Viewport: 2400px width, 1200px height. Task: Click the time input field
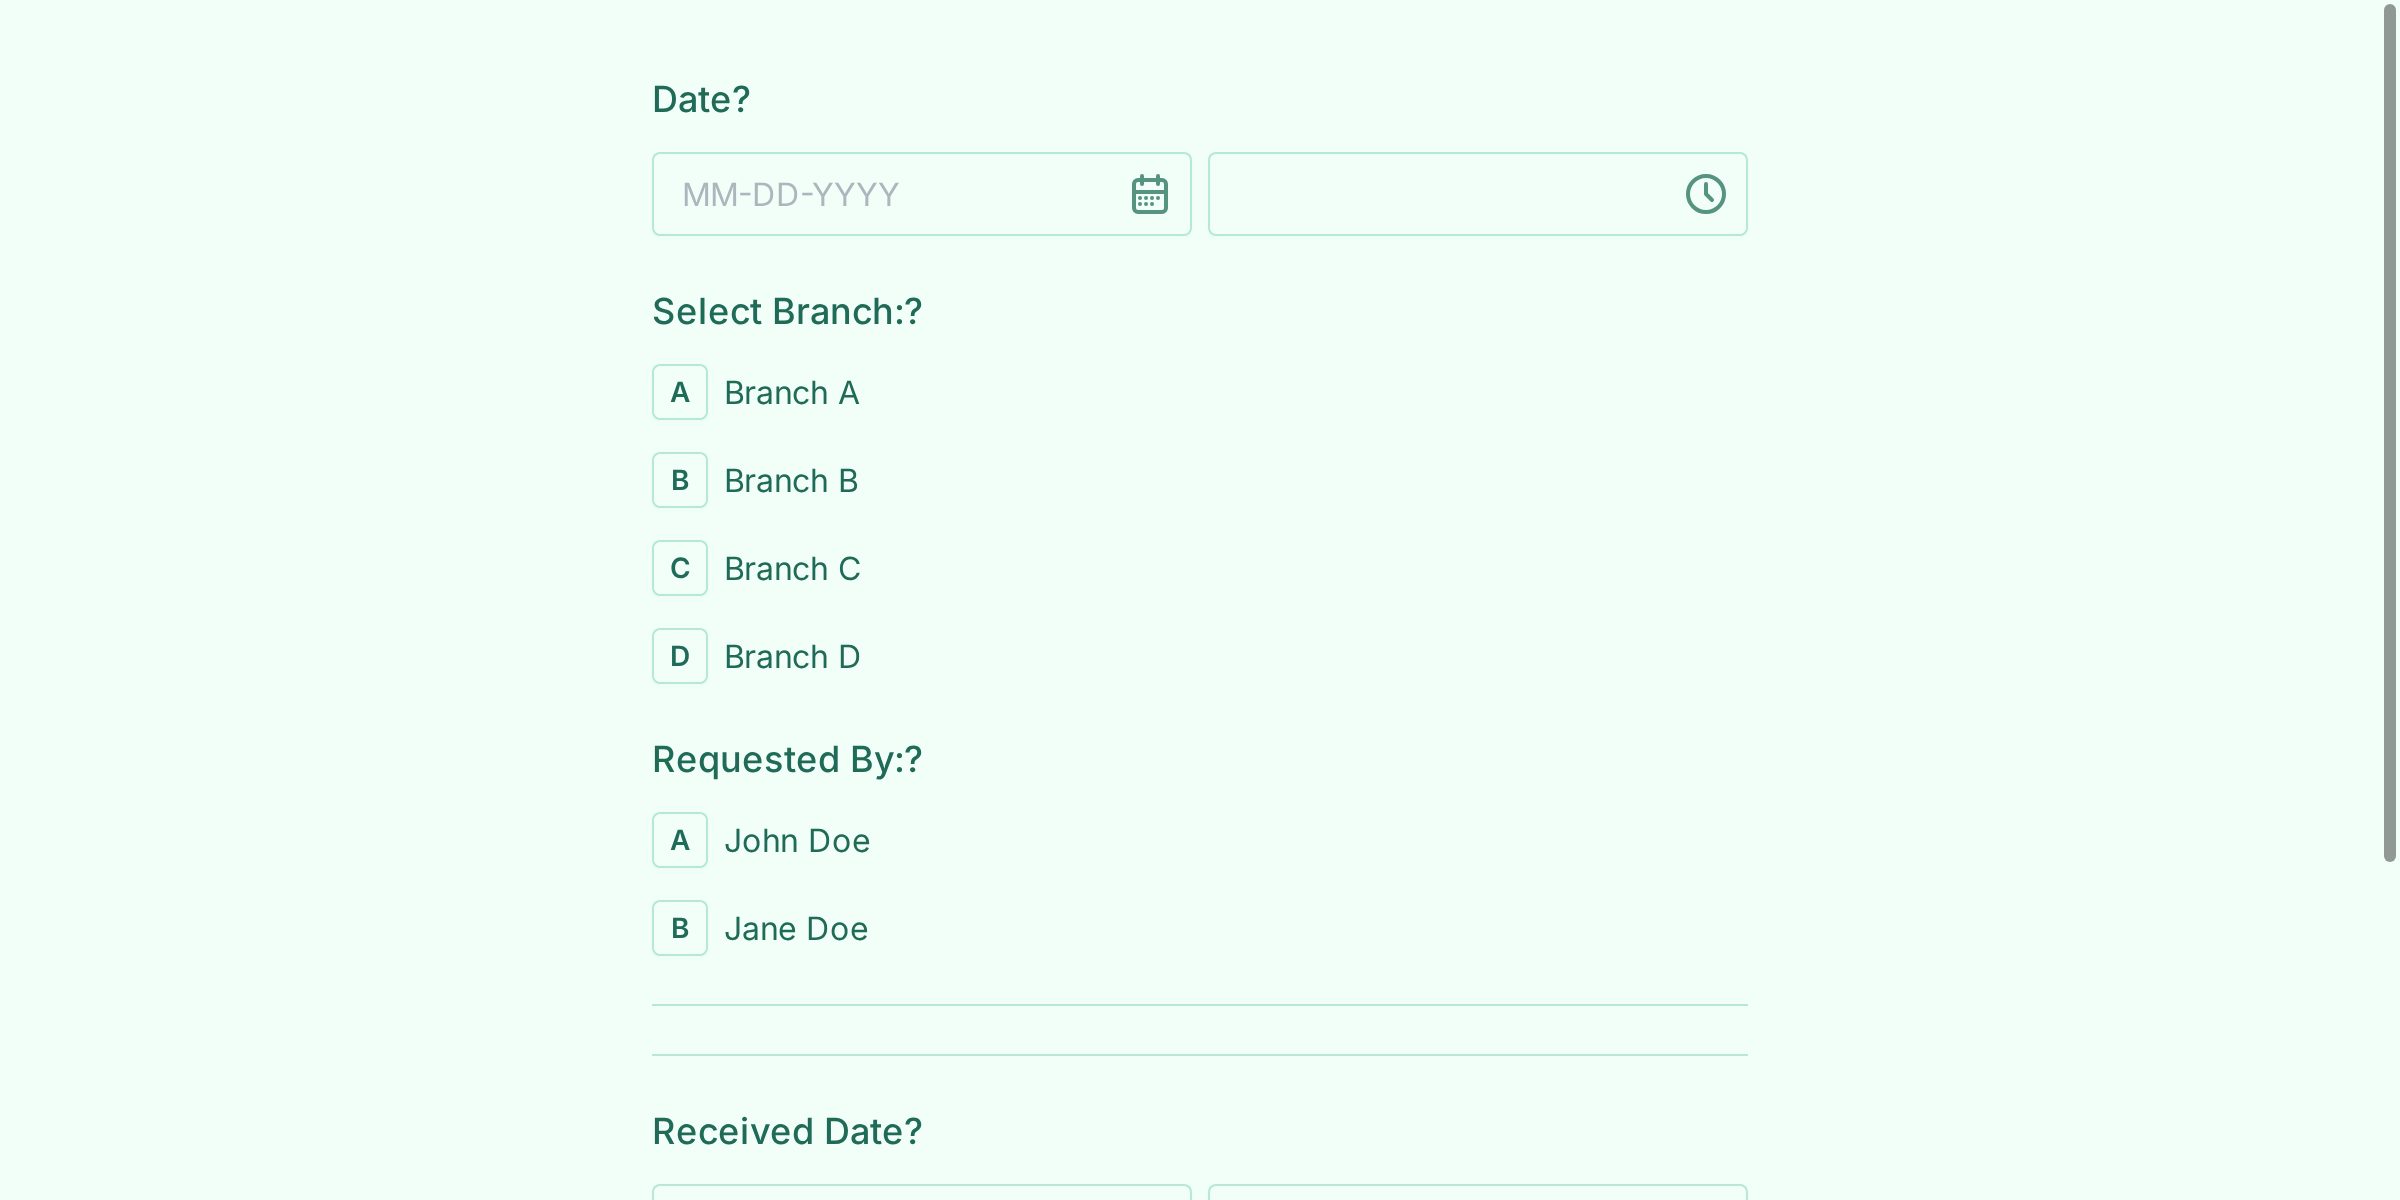1440,194
